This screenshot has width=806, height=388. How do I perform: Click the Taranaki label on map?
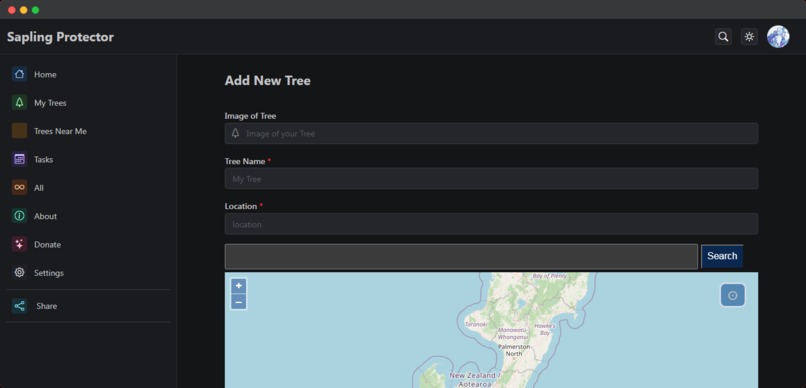pyautogui.click(x=475, y=324)
